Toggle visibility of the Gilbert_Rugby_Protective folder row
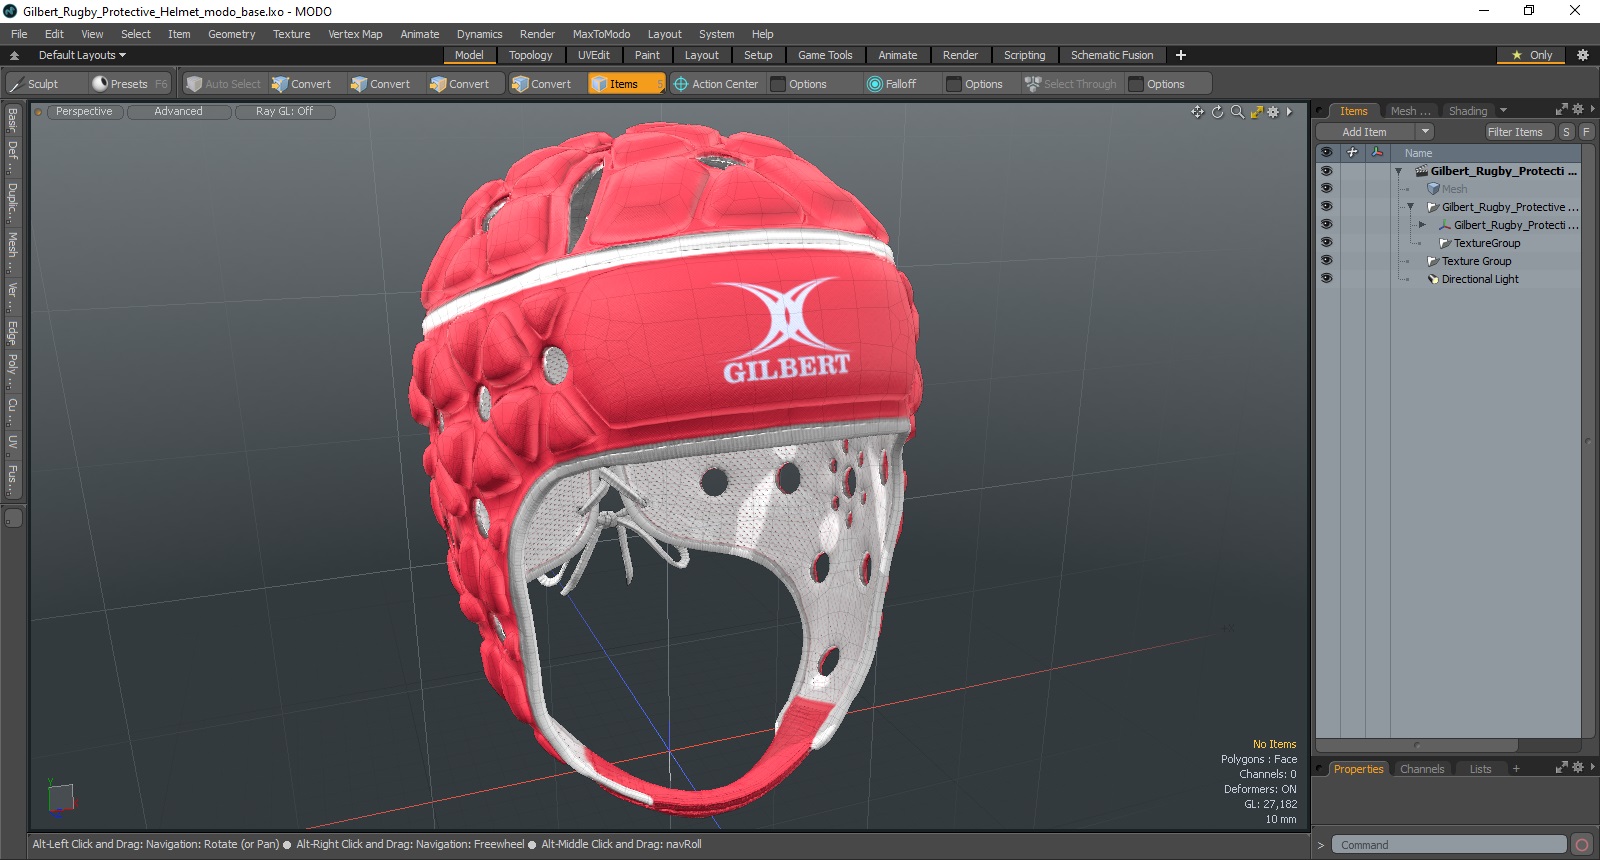This screenshot has width=1600, height=860. coord(1326,206)
